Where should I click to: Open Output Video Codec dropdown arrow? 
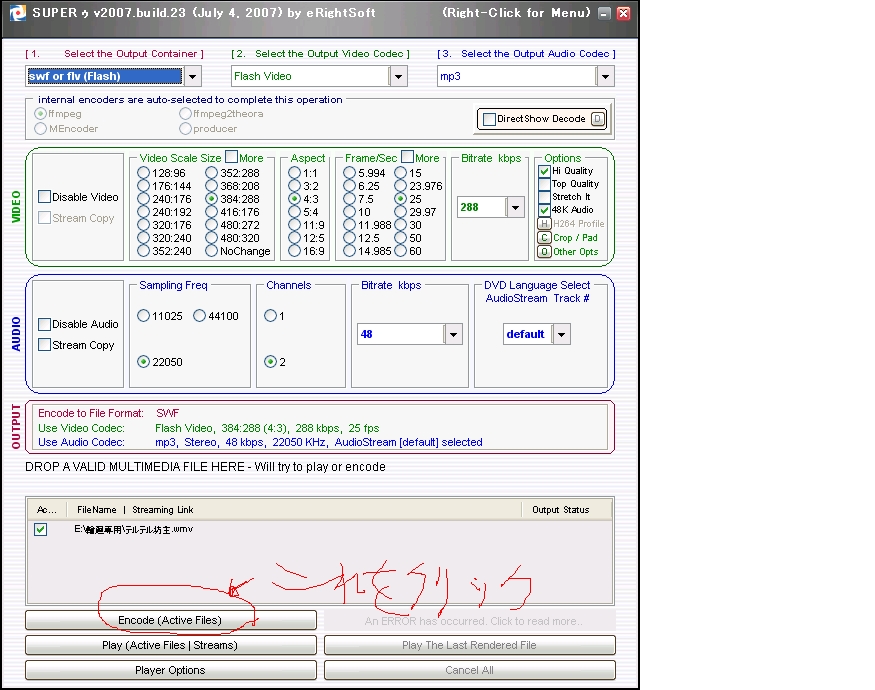[398, 76]
